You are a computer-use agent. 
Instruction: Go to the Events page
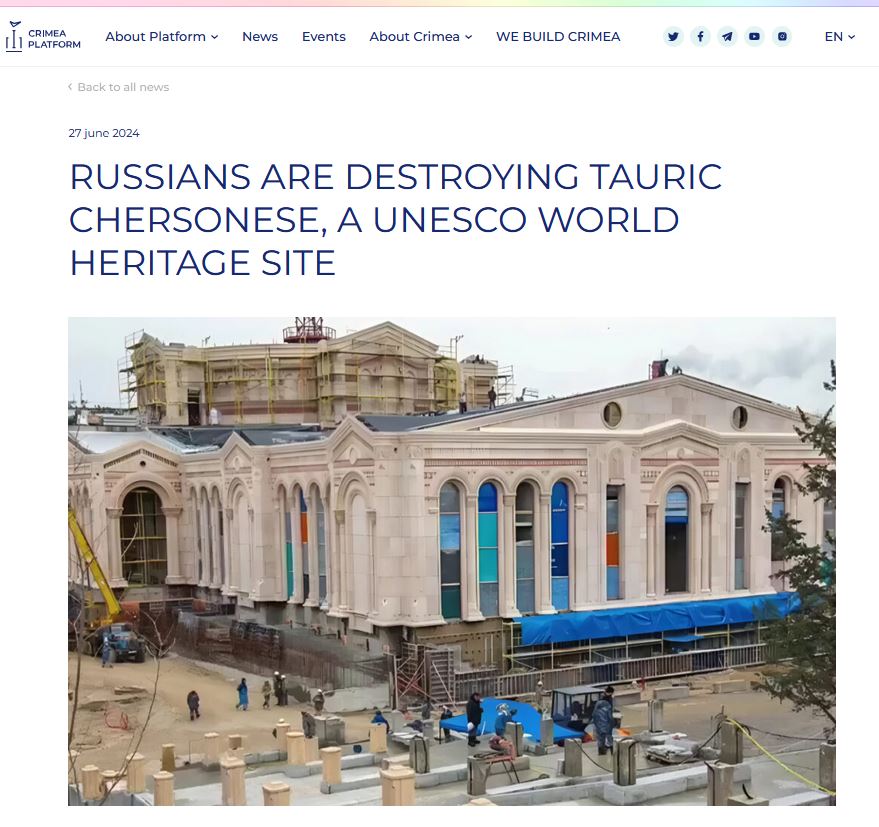click(323, 37)
